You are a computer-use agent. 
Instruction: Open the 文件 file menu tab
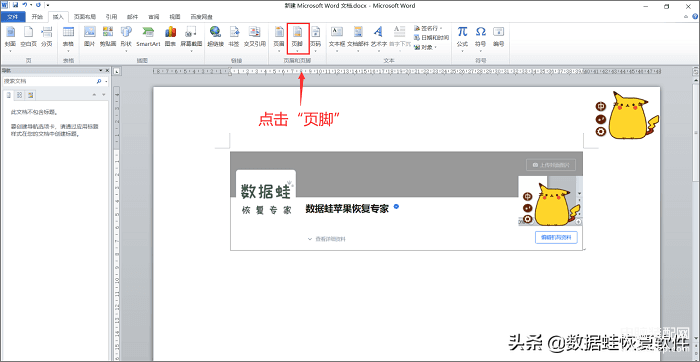(13, 17)
